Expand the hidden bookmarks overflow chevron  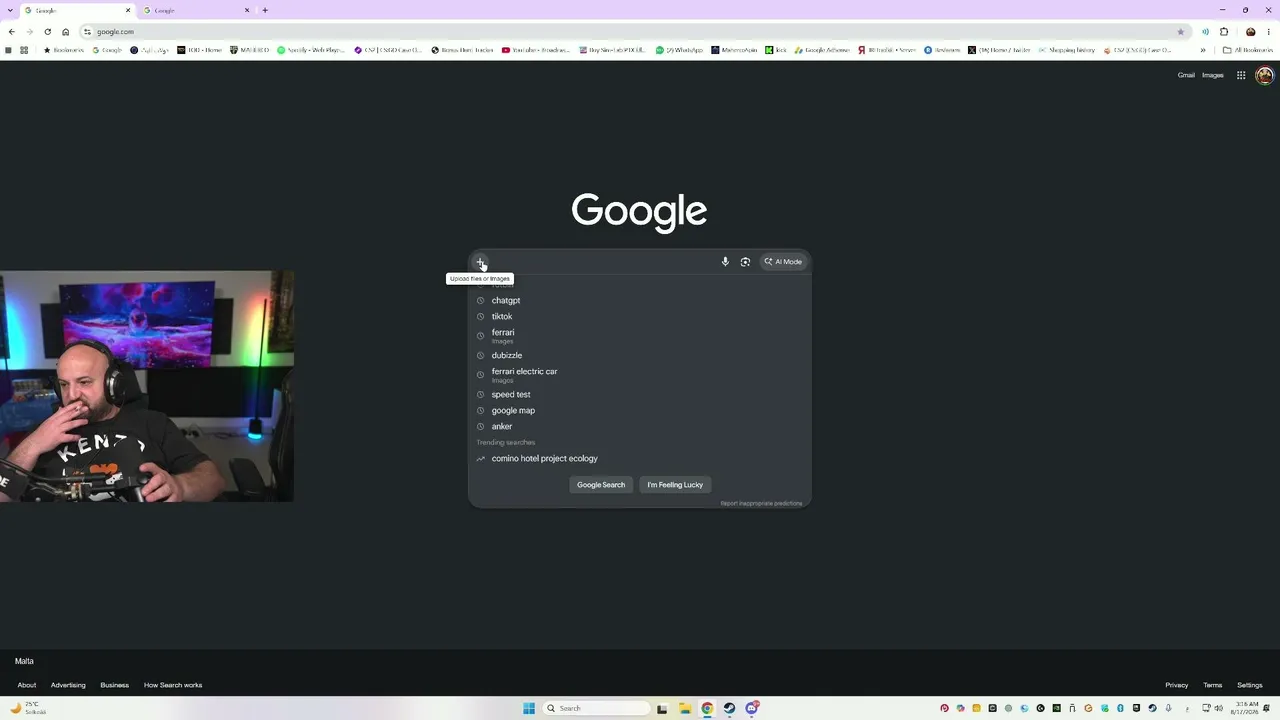[x=1203, y=50]
